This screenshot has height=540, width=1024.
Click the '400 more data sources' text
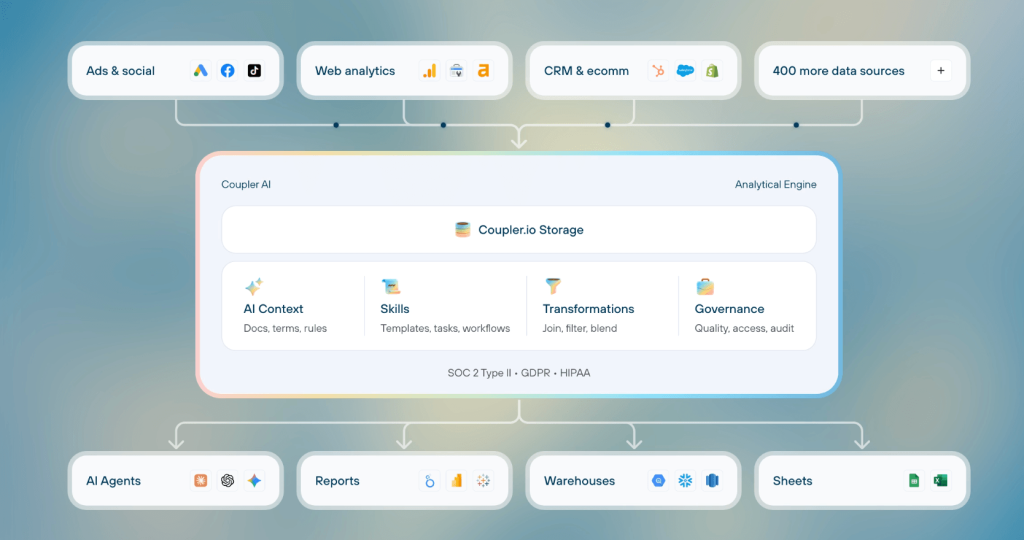tap(839, 71)
